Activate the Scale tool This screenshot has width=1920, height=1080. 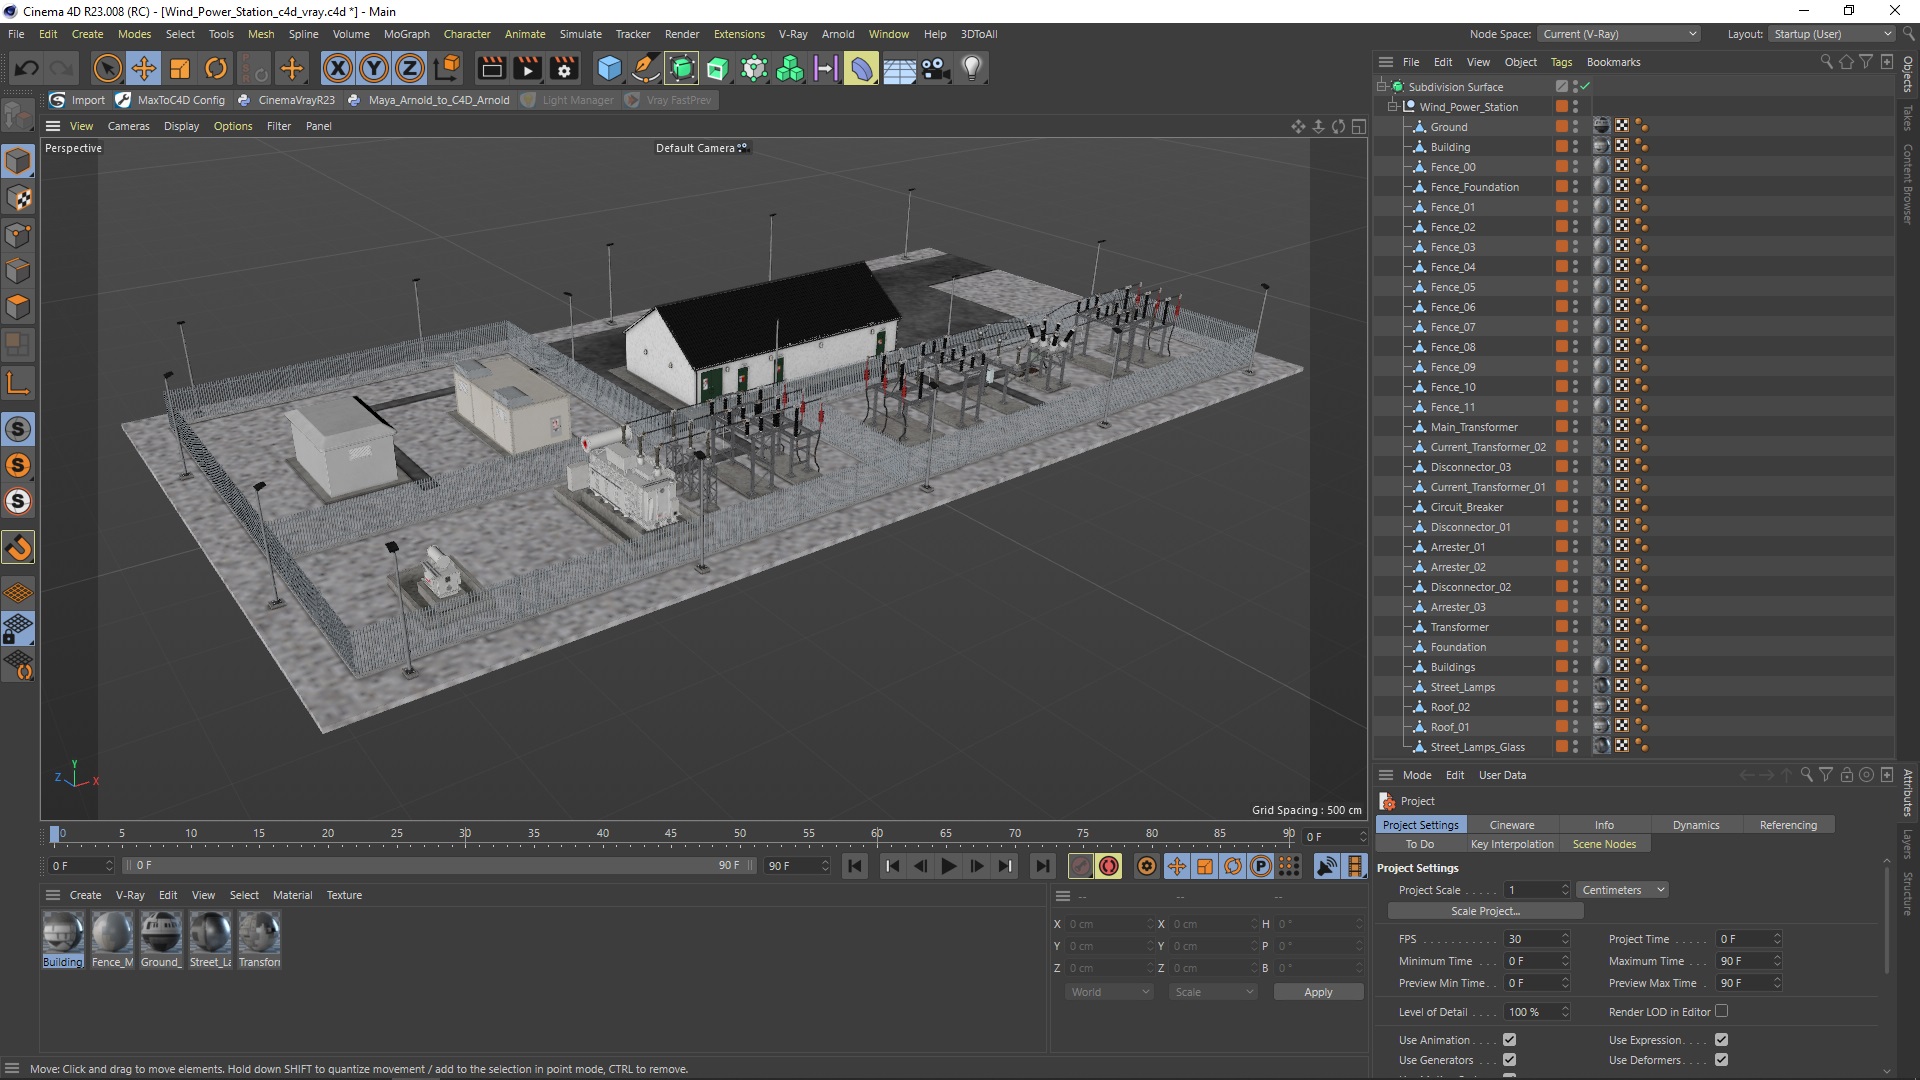pos(180,68)
